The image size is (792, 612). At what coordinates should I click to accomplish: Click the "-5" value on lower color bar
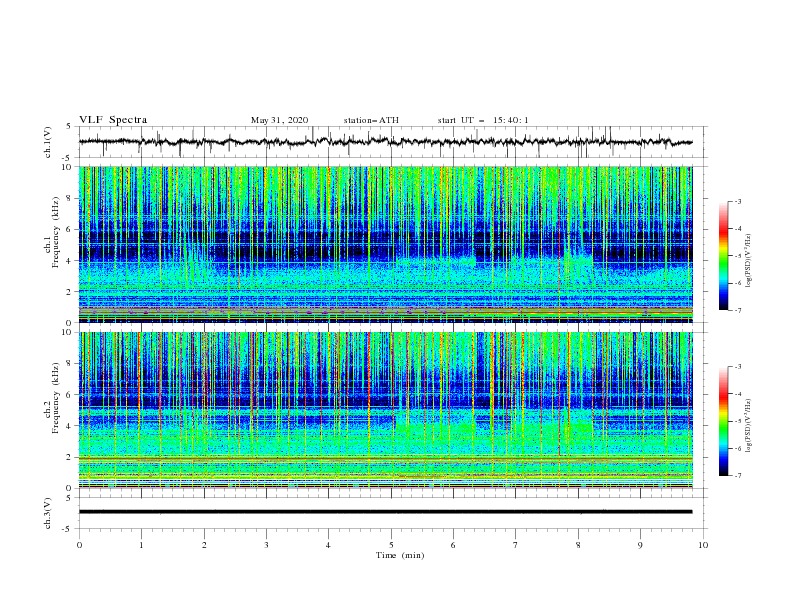click(737, 421)
